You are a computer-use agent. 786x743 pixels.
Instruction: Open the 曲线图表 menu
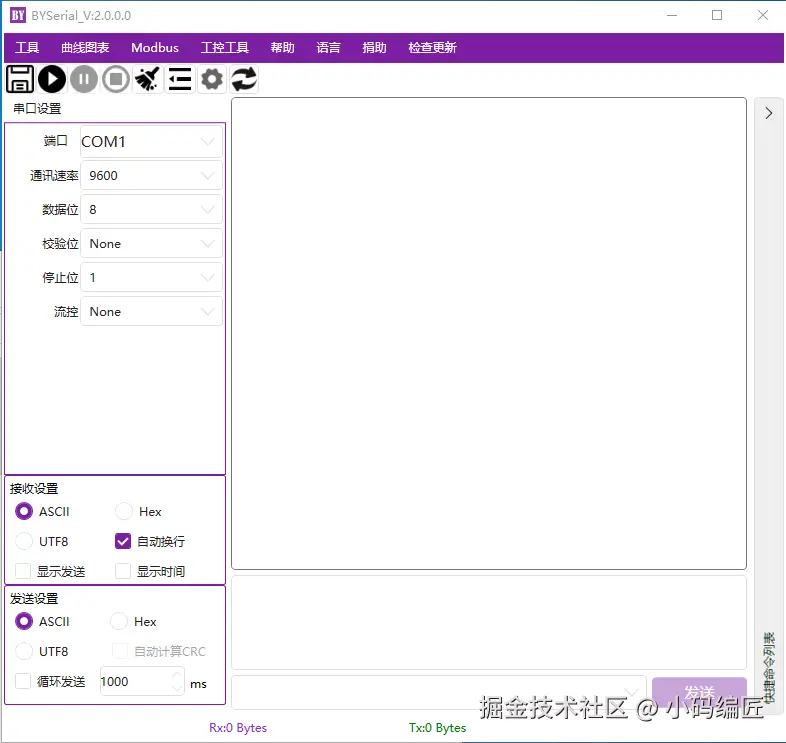point(85,48)
